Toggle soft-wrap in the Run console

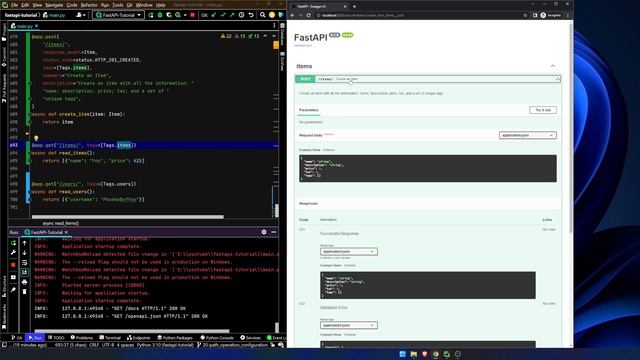tap(24, 262)
